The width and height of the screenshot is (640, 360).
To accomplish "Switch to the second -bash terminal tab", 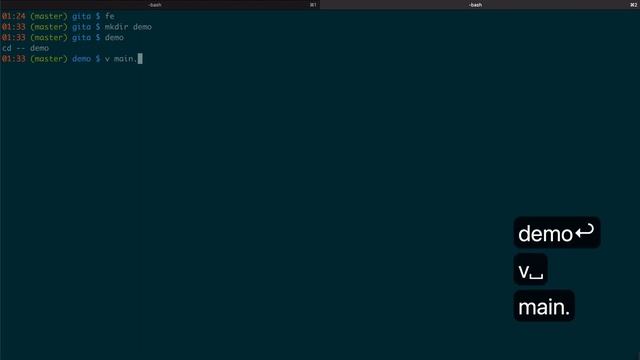I will (x=480, y=4).
